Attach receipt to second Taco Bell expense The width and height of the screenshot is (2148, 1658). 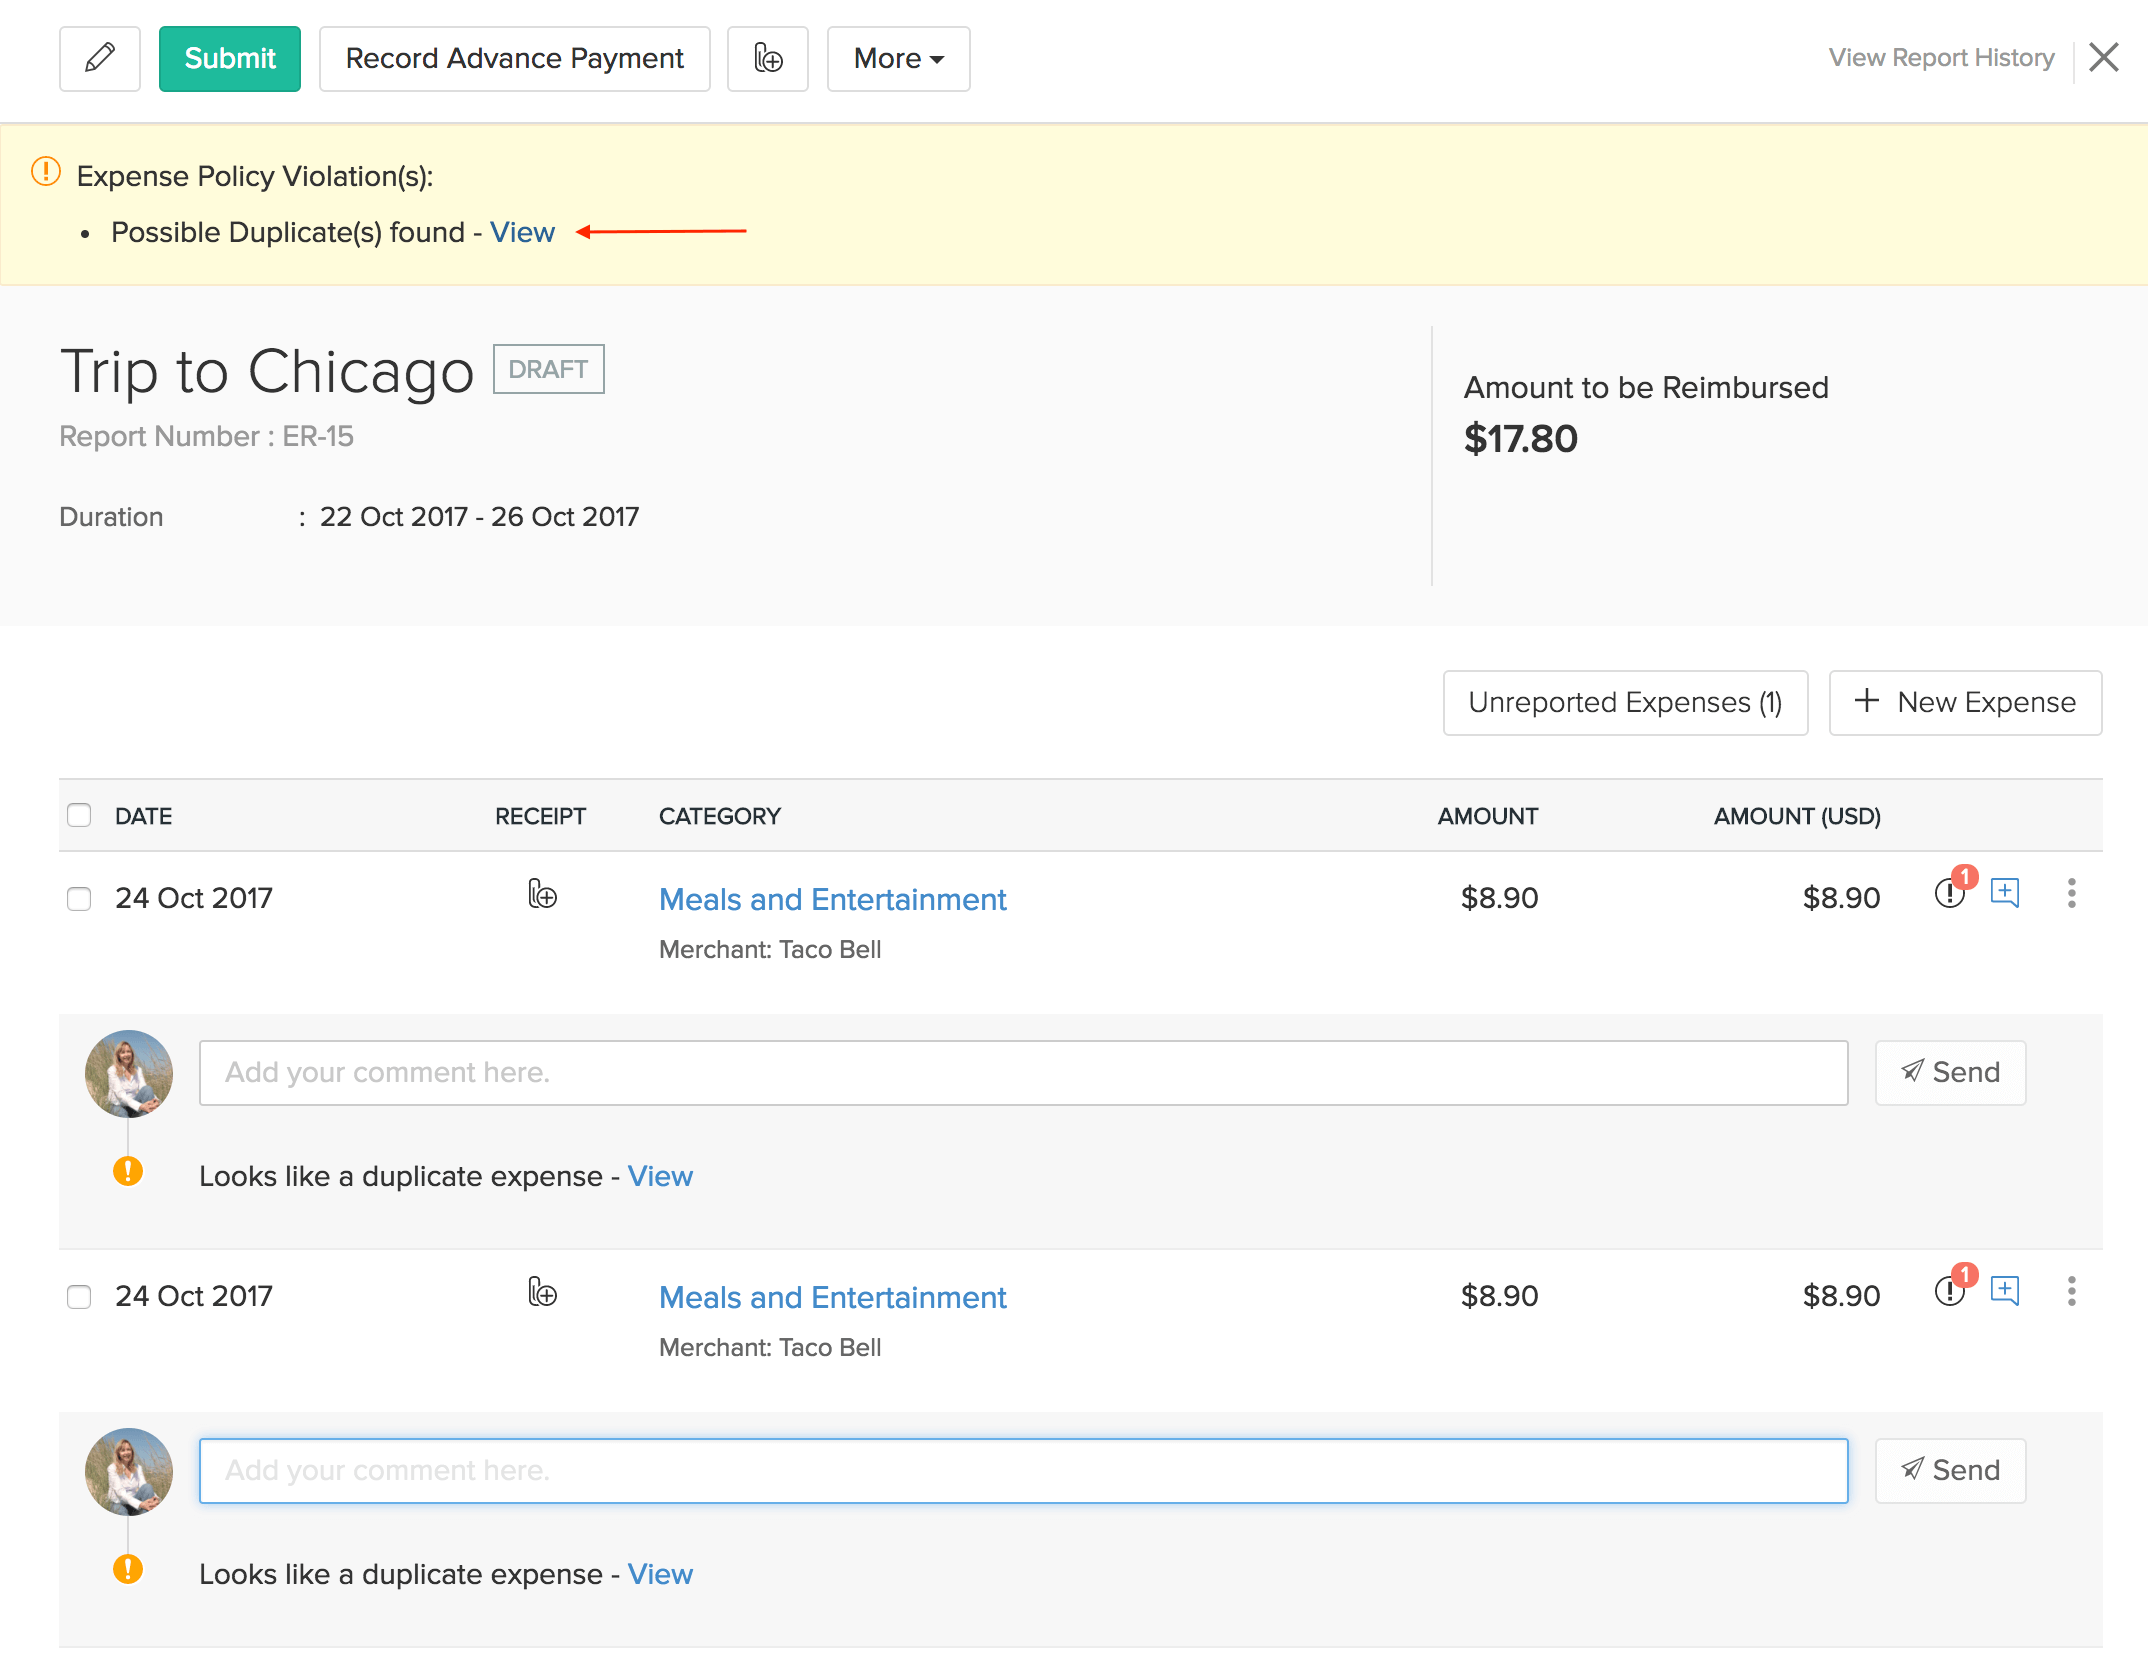(542, 1292)
